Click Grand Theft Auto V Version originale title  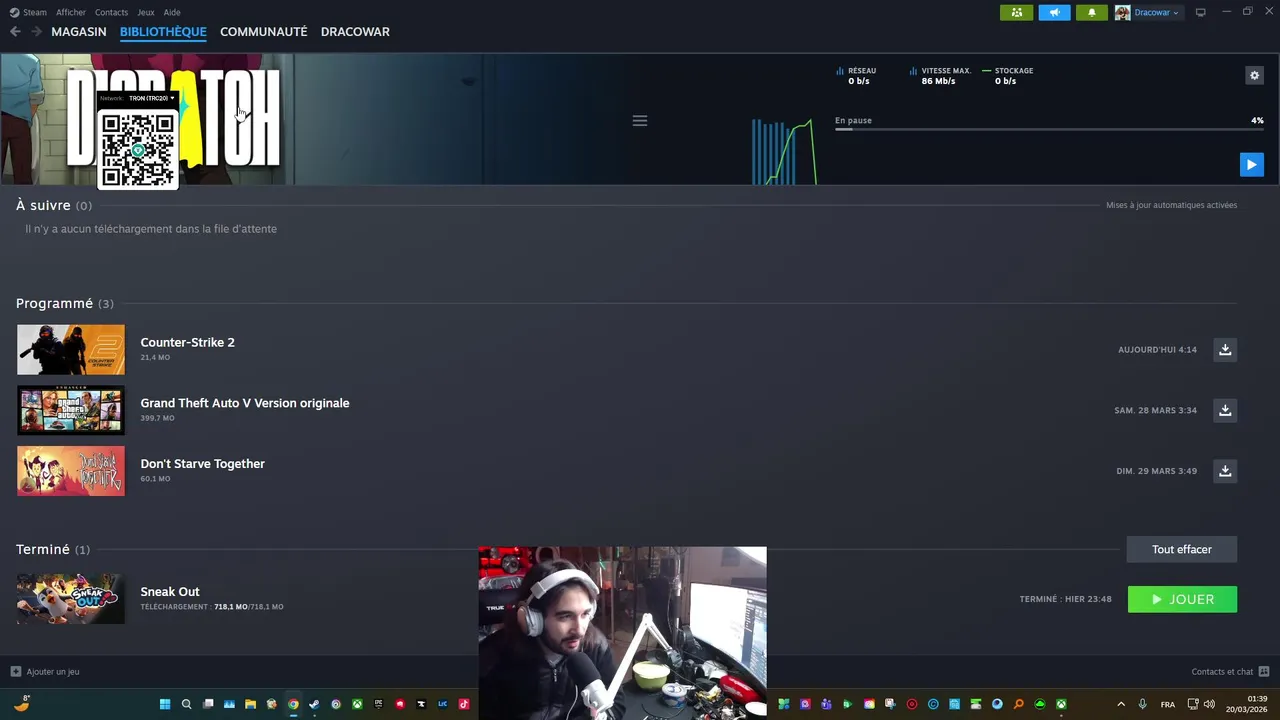[245, 403]
